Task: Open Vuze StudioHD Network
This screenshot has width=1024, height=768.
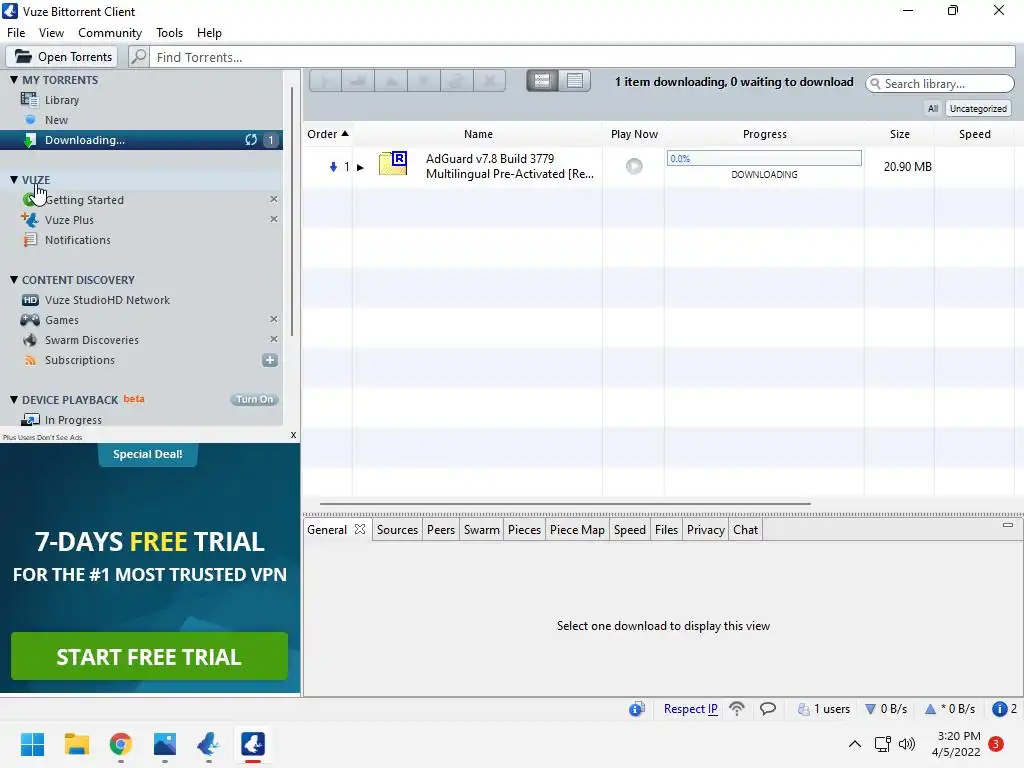Action: (x=107, y=300)
